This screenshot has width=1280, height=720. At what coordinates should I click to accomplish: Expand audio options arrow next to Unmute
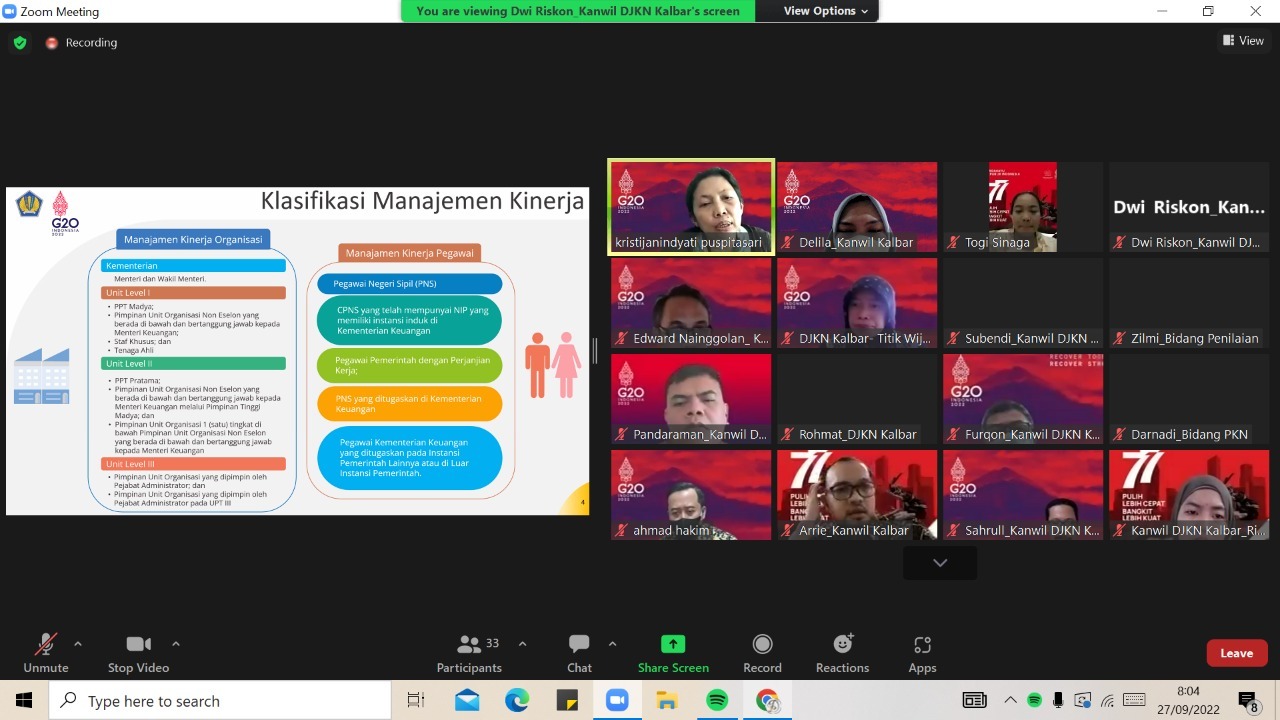(78, 644)
